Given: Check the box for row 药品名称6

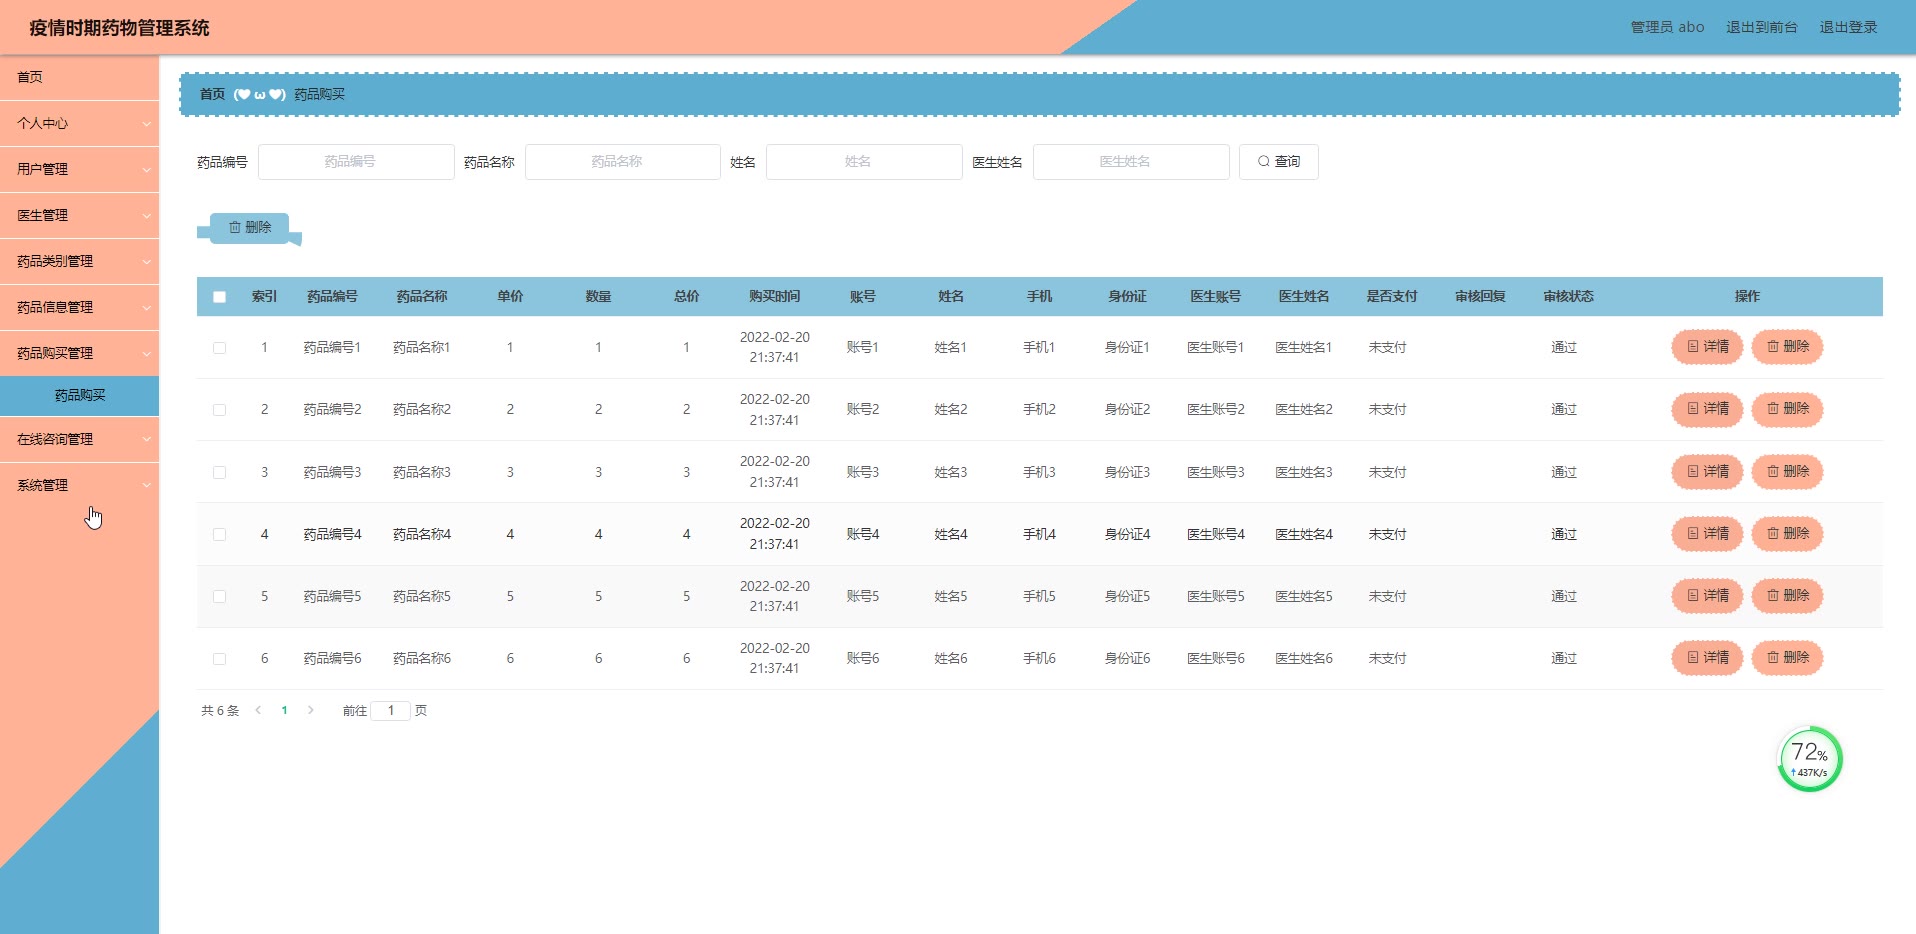Looking at the screenshot, I should [x=220, y=659].
